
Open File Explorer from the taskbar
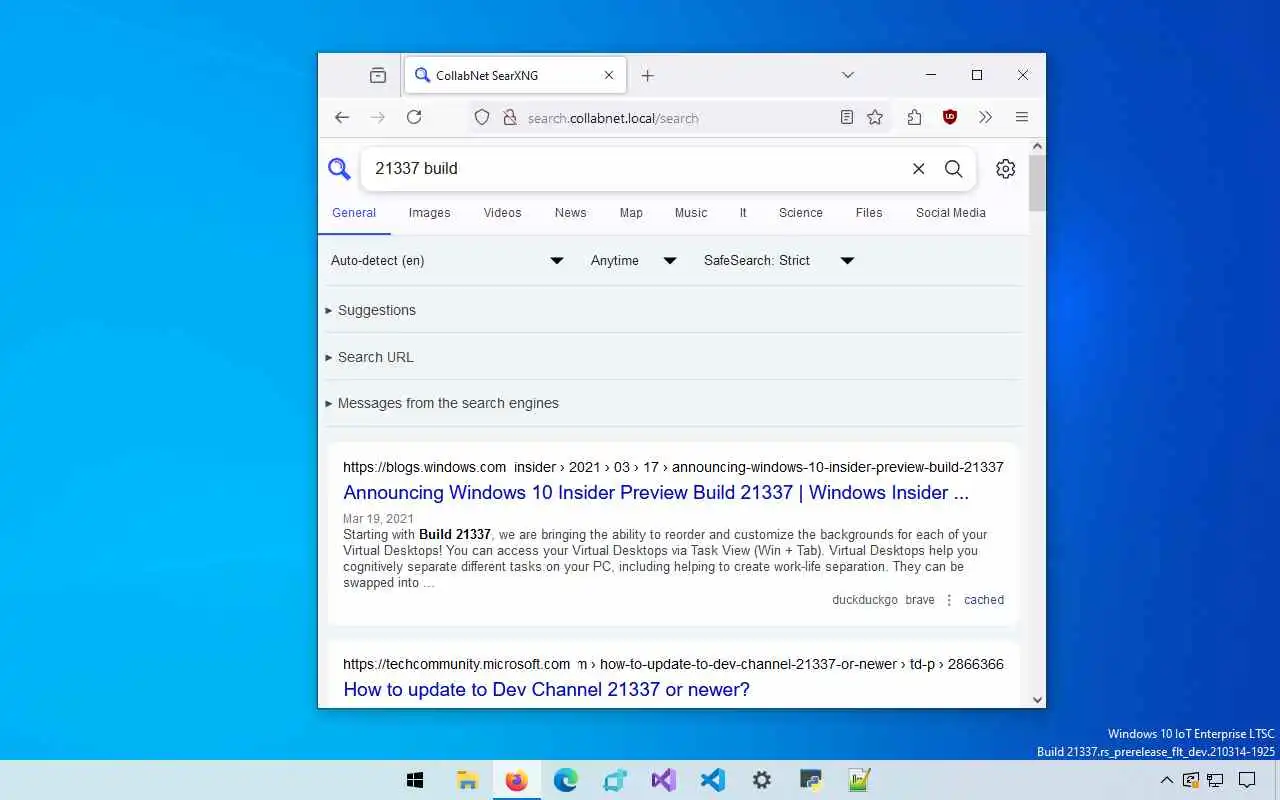(x=467, y=780)
